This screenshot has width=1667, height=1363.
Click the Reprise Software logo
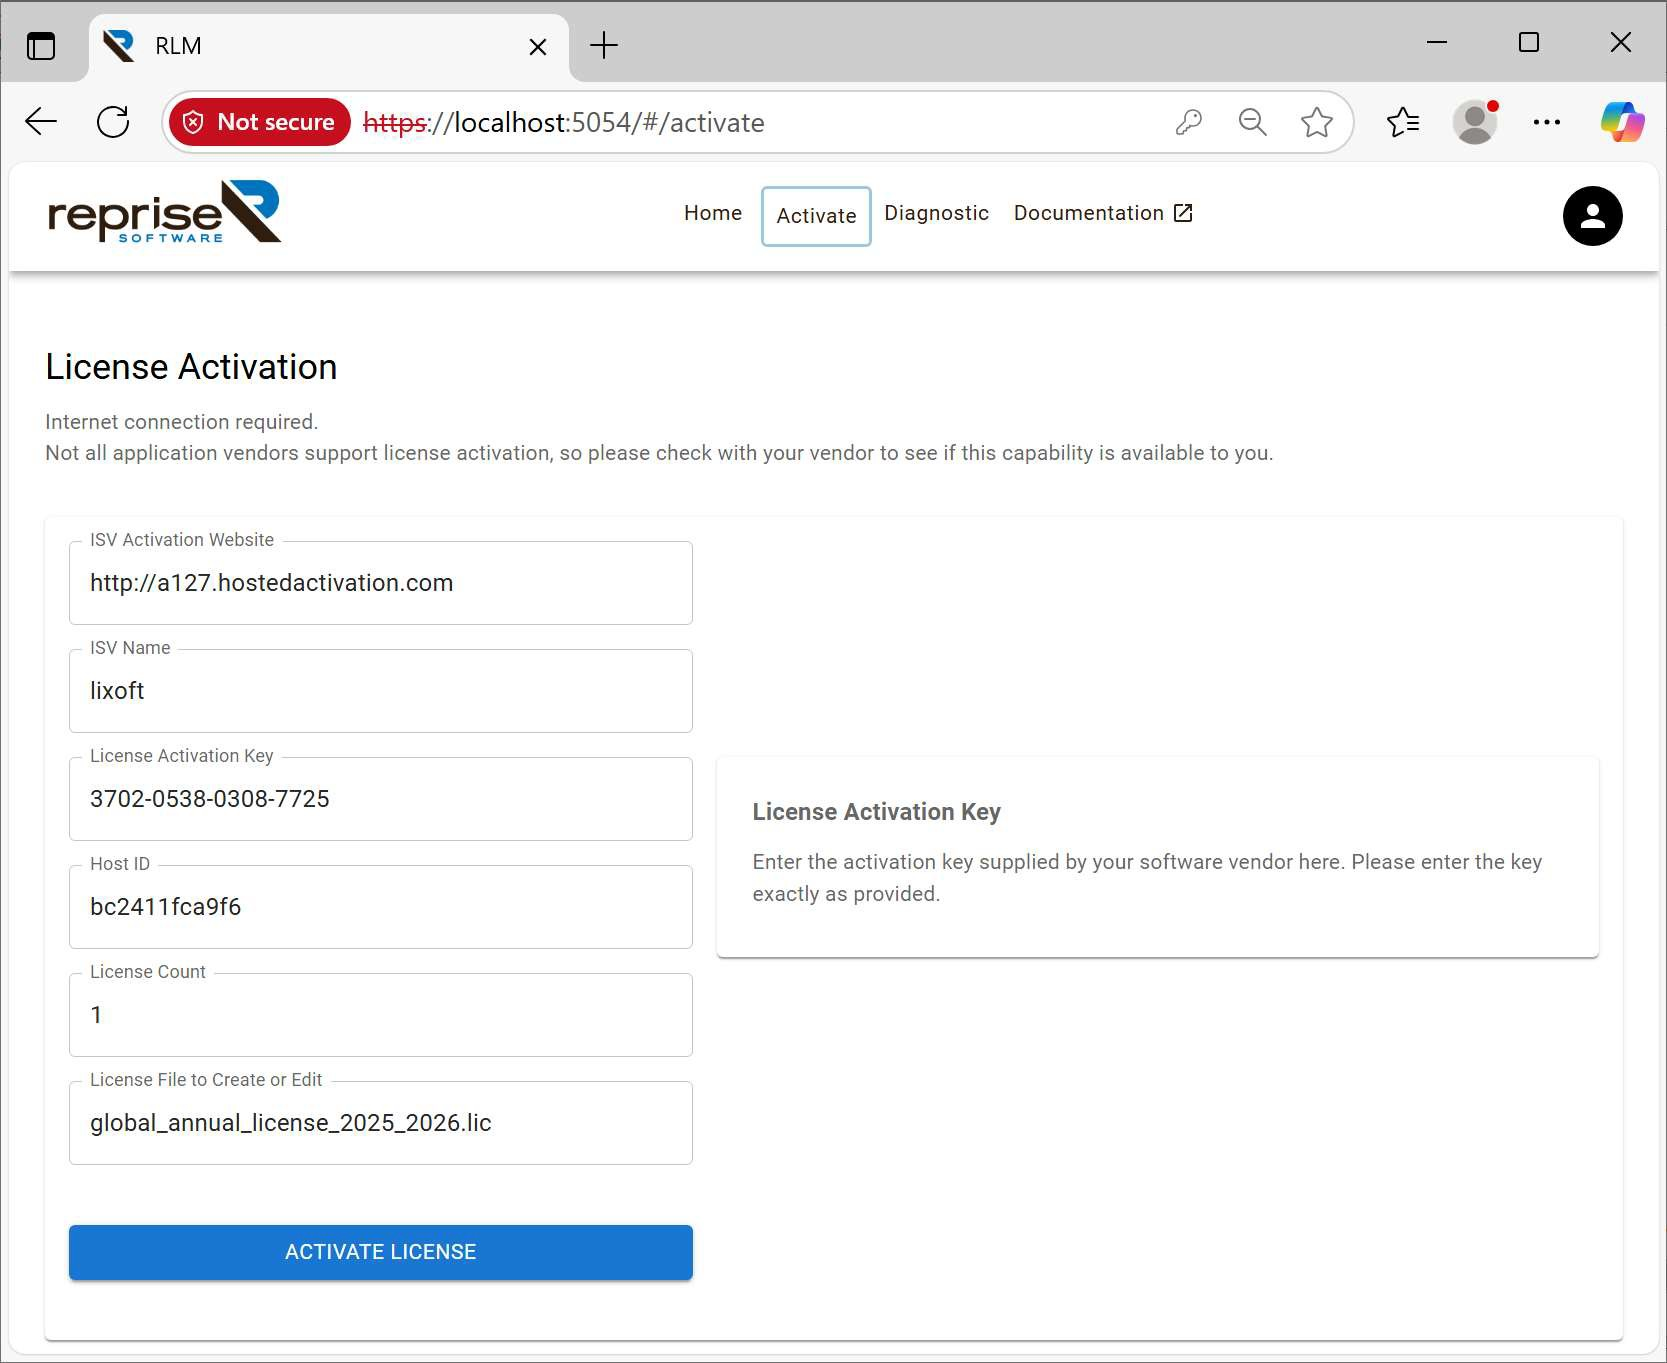point(165,212)
